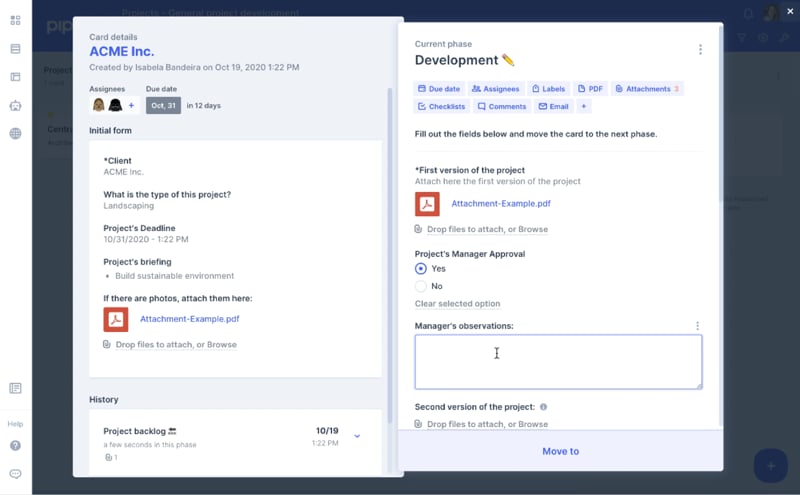Image resolution: width=800 pixels, height=495 pixels.
Task: Click Clear selected option link
Action: click(457, 304)
